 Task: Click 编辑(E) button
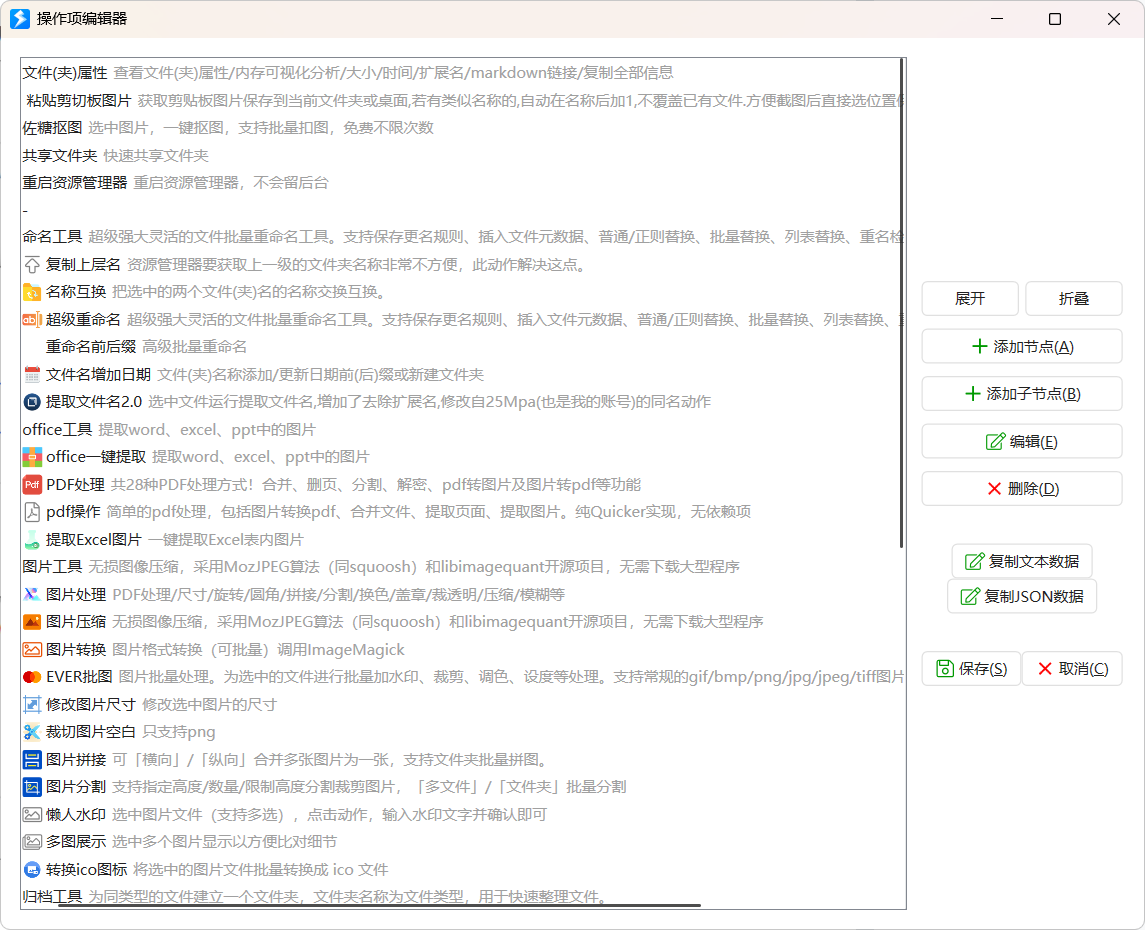click(x=1022, y=442)
